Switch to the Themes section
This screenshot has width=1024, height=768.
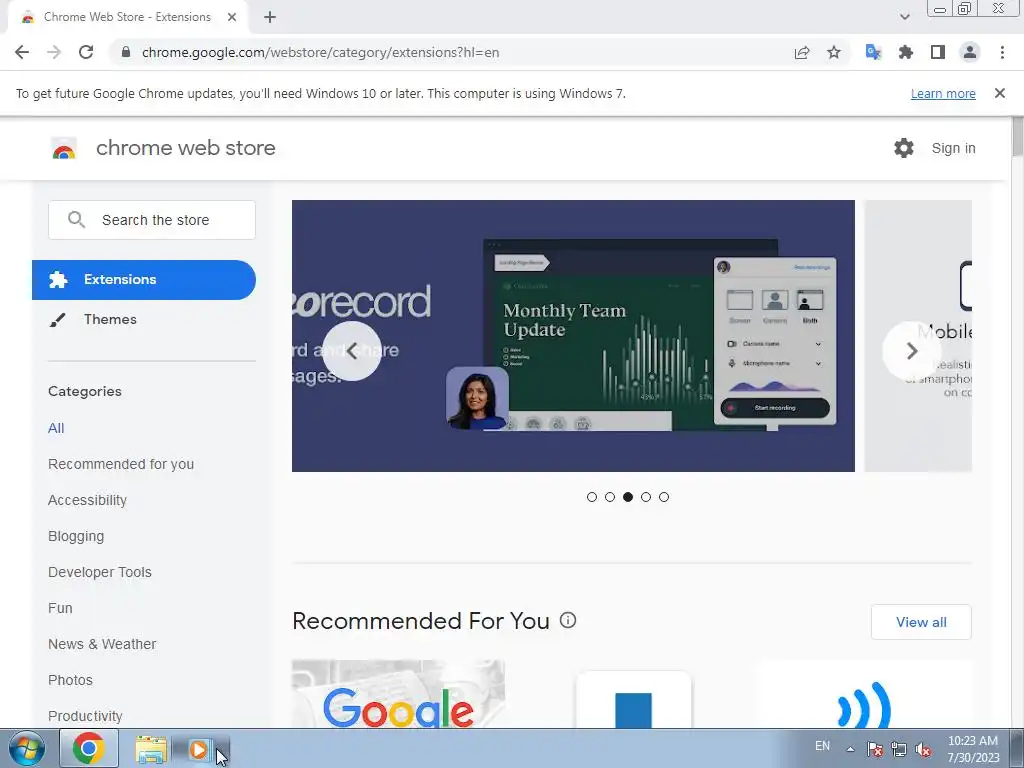110,319
